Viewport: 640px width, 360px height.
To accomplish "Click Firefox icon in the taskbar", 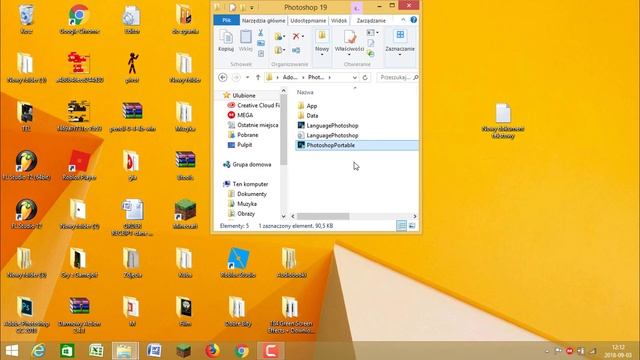I will pos(212,351).
